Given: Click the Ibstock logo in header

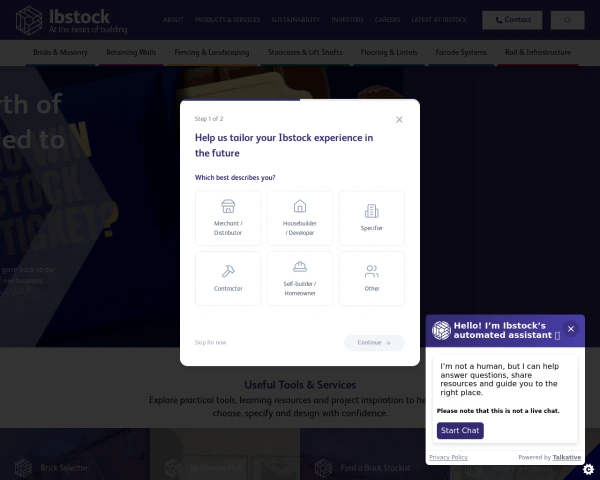Looking at the screenshot, I should pos(72,20).
